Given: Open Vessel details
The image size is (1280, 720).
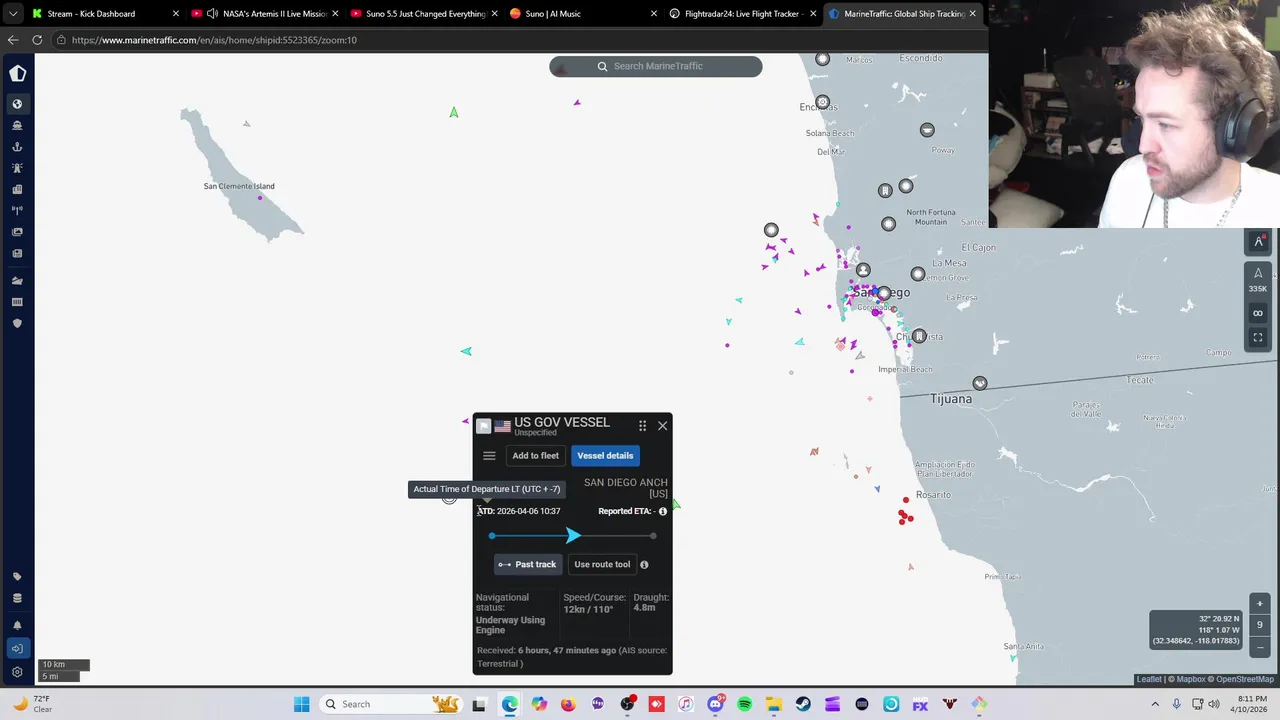Looking at the screenshot, I should point(605,455).
